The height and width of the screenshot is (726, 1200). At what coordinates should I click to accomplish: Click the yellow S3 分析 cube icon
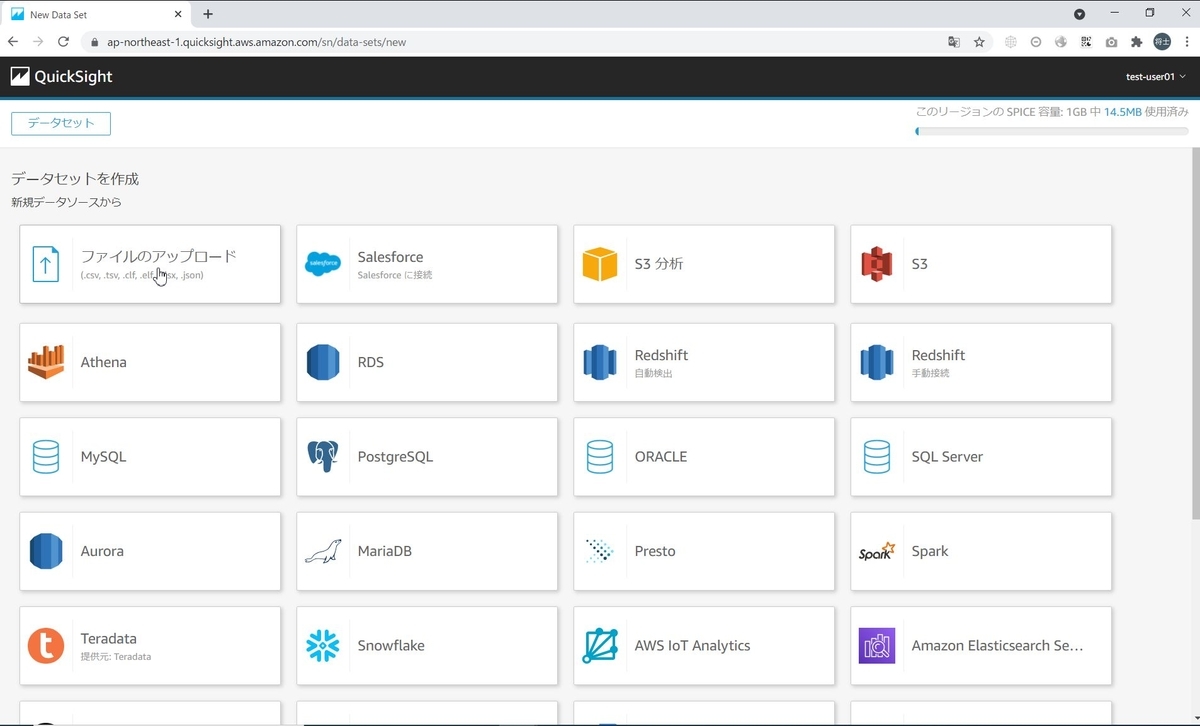[x=600, y=264]
